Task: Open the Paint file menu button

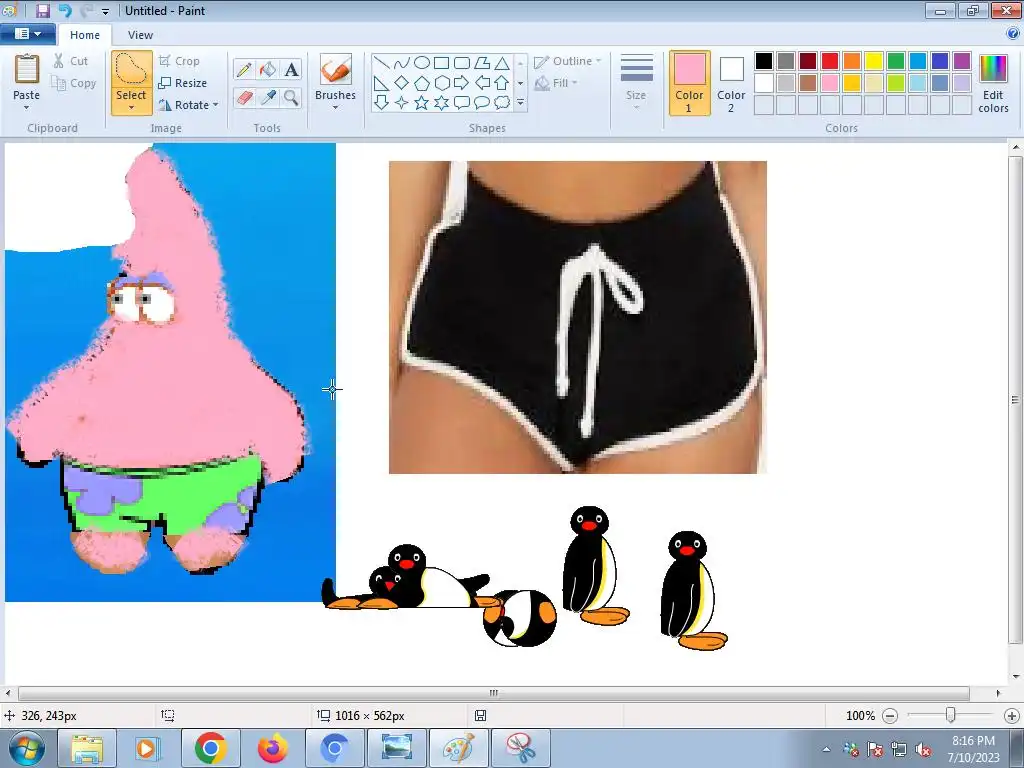Action: pyautogui.click(x=27, y=34)
